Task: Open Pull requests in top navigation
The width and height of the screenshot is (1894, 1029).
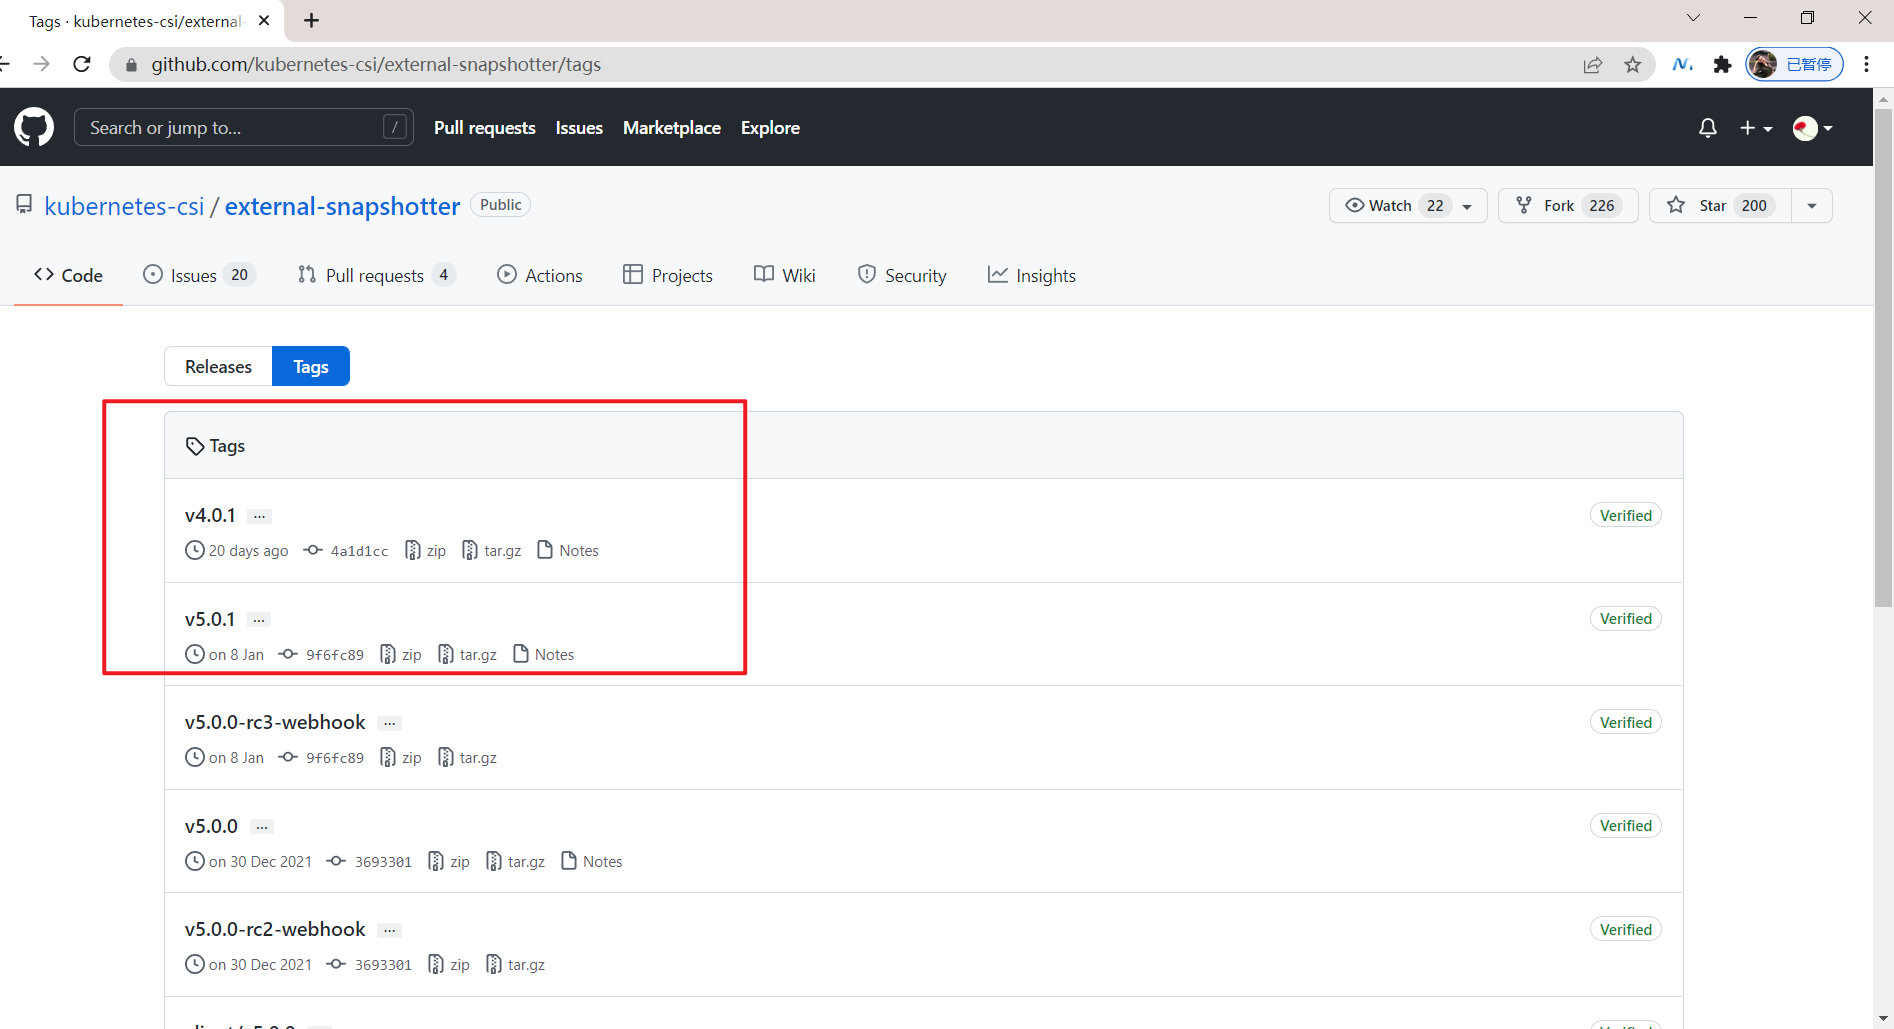Action: (485, 128)
